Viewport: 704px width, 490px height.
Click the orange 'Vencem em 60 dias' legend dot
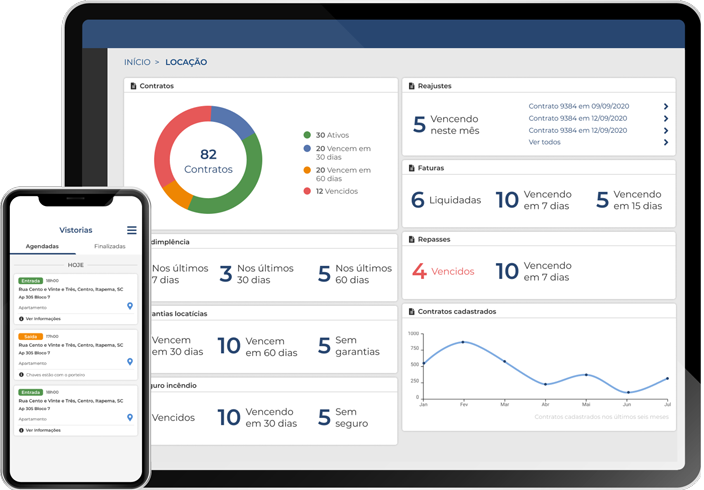[x=307, y=170]
